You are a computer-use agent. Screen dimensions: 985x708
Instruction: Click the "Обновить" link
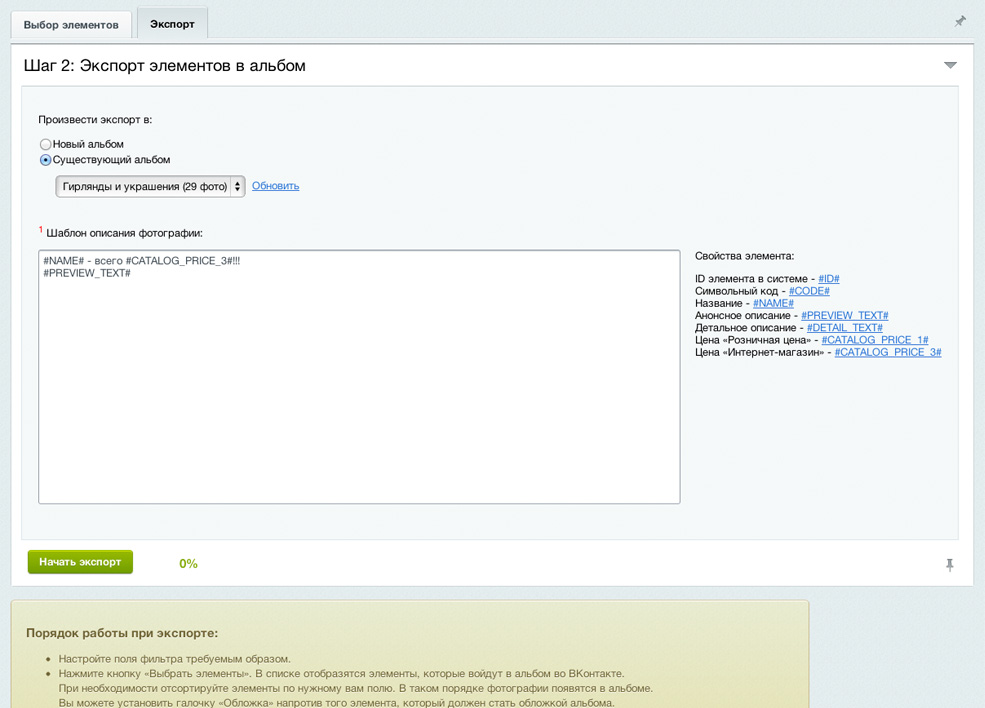click(x=275, y=186)
